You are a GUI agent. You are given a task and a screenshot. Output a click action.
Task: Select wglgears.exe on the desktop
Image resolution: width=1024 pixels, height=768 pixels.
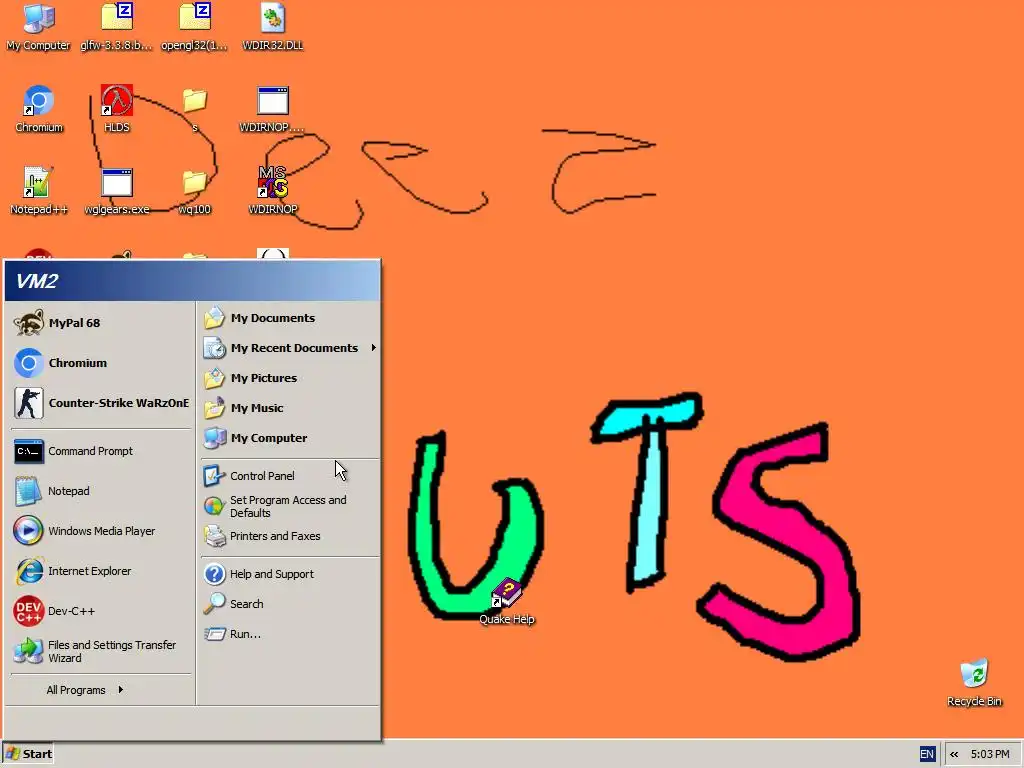(117, 191)
